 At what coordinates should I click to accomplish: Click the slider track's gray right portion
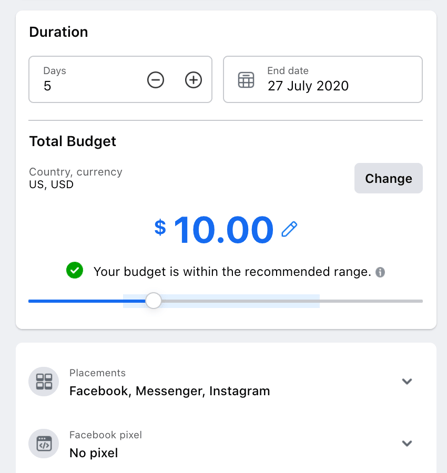292,301
